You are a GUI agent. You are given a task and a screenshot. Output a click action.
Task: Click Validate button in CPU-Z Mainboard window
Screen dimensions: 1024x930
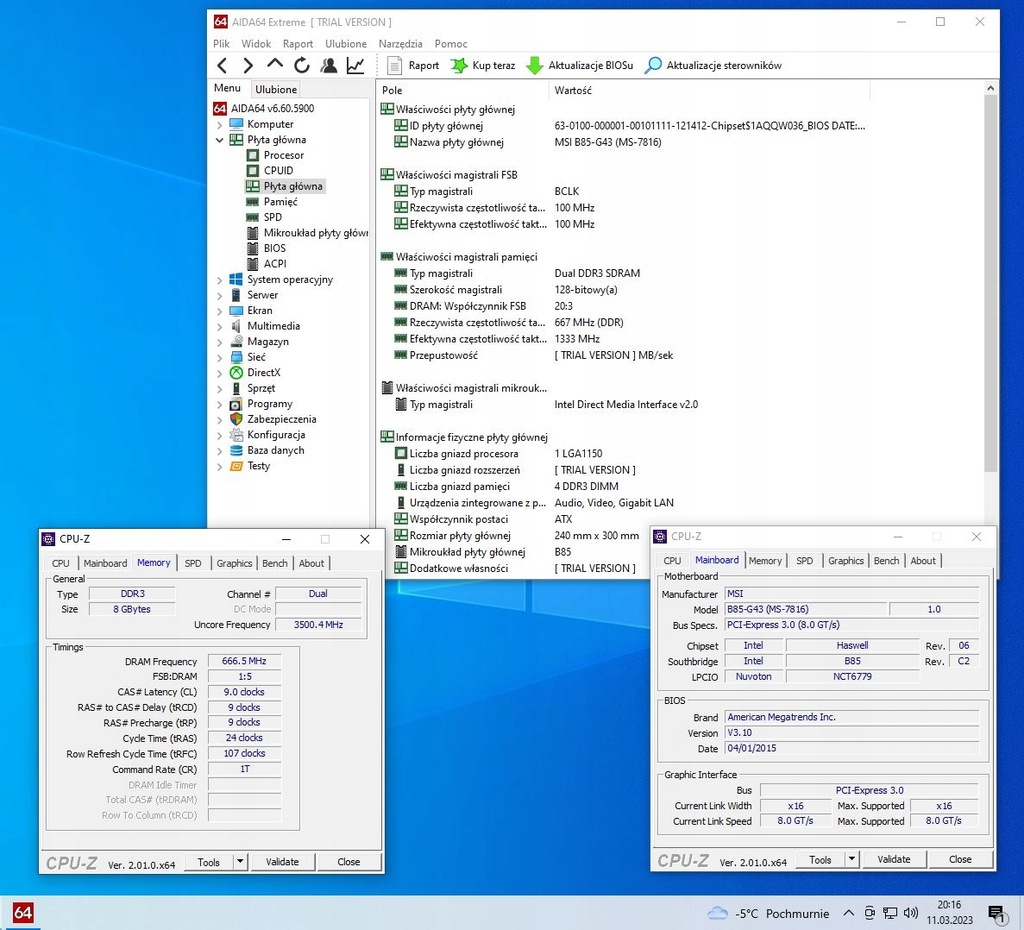tap(894, 859)
